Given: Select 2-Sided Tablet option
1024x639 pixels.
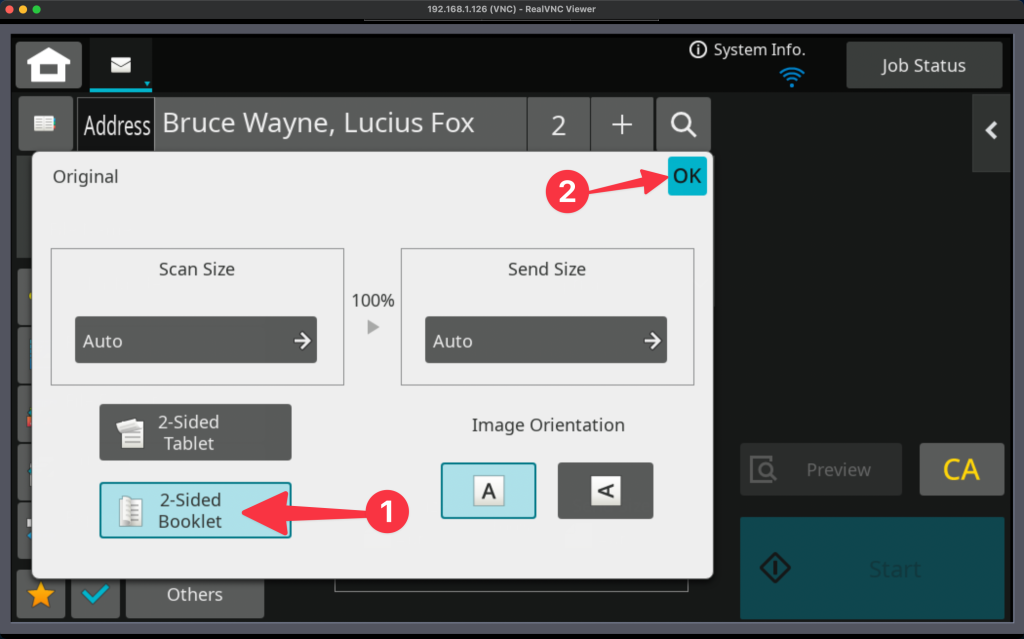Looking at the screenshot, I should 195,432.
